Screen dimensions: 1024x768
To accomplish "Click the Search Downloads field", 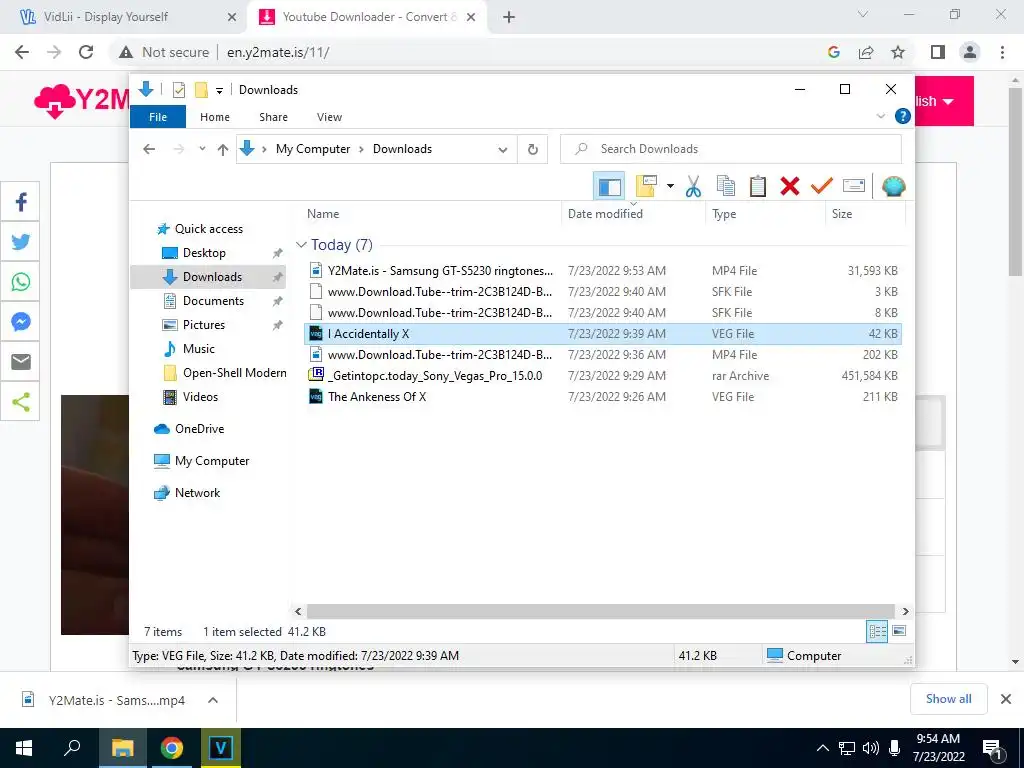I will point(731,149).
